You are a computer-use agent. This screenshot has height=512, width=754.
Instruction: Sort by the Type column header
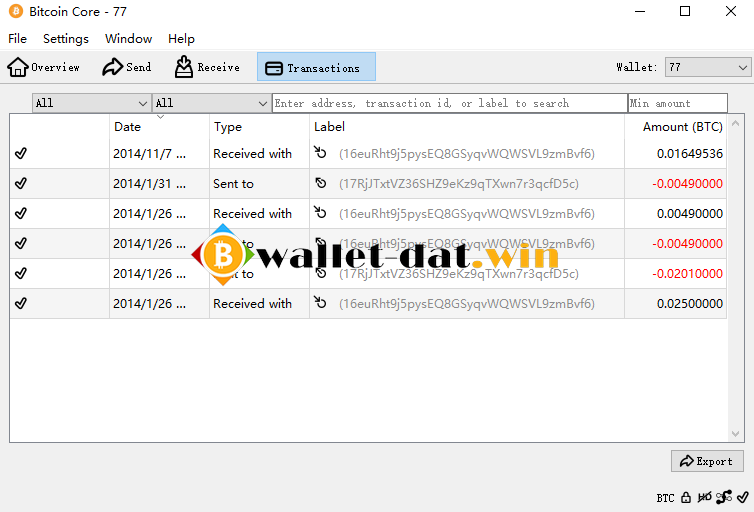260,127
